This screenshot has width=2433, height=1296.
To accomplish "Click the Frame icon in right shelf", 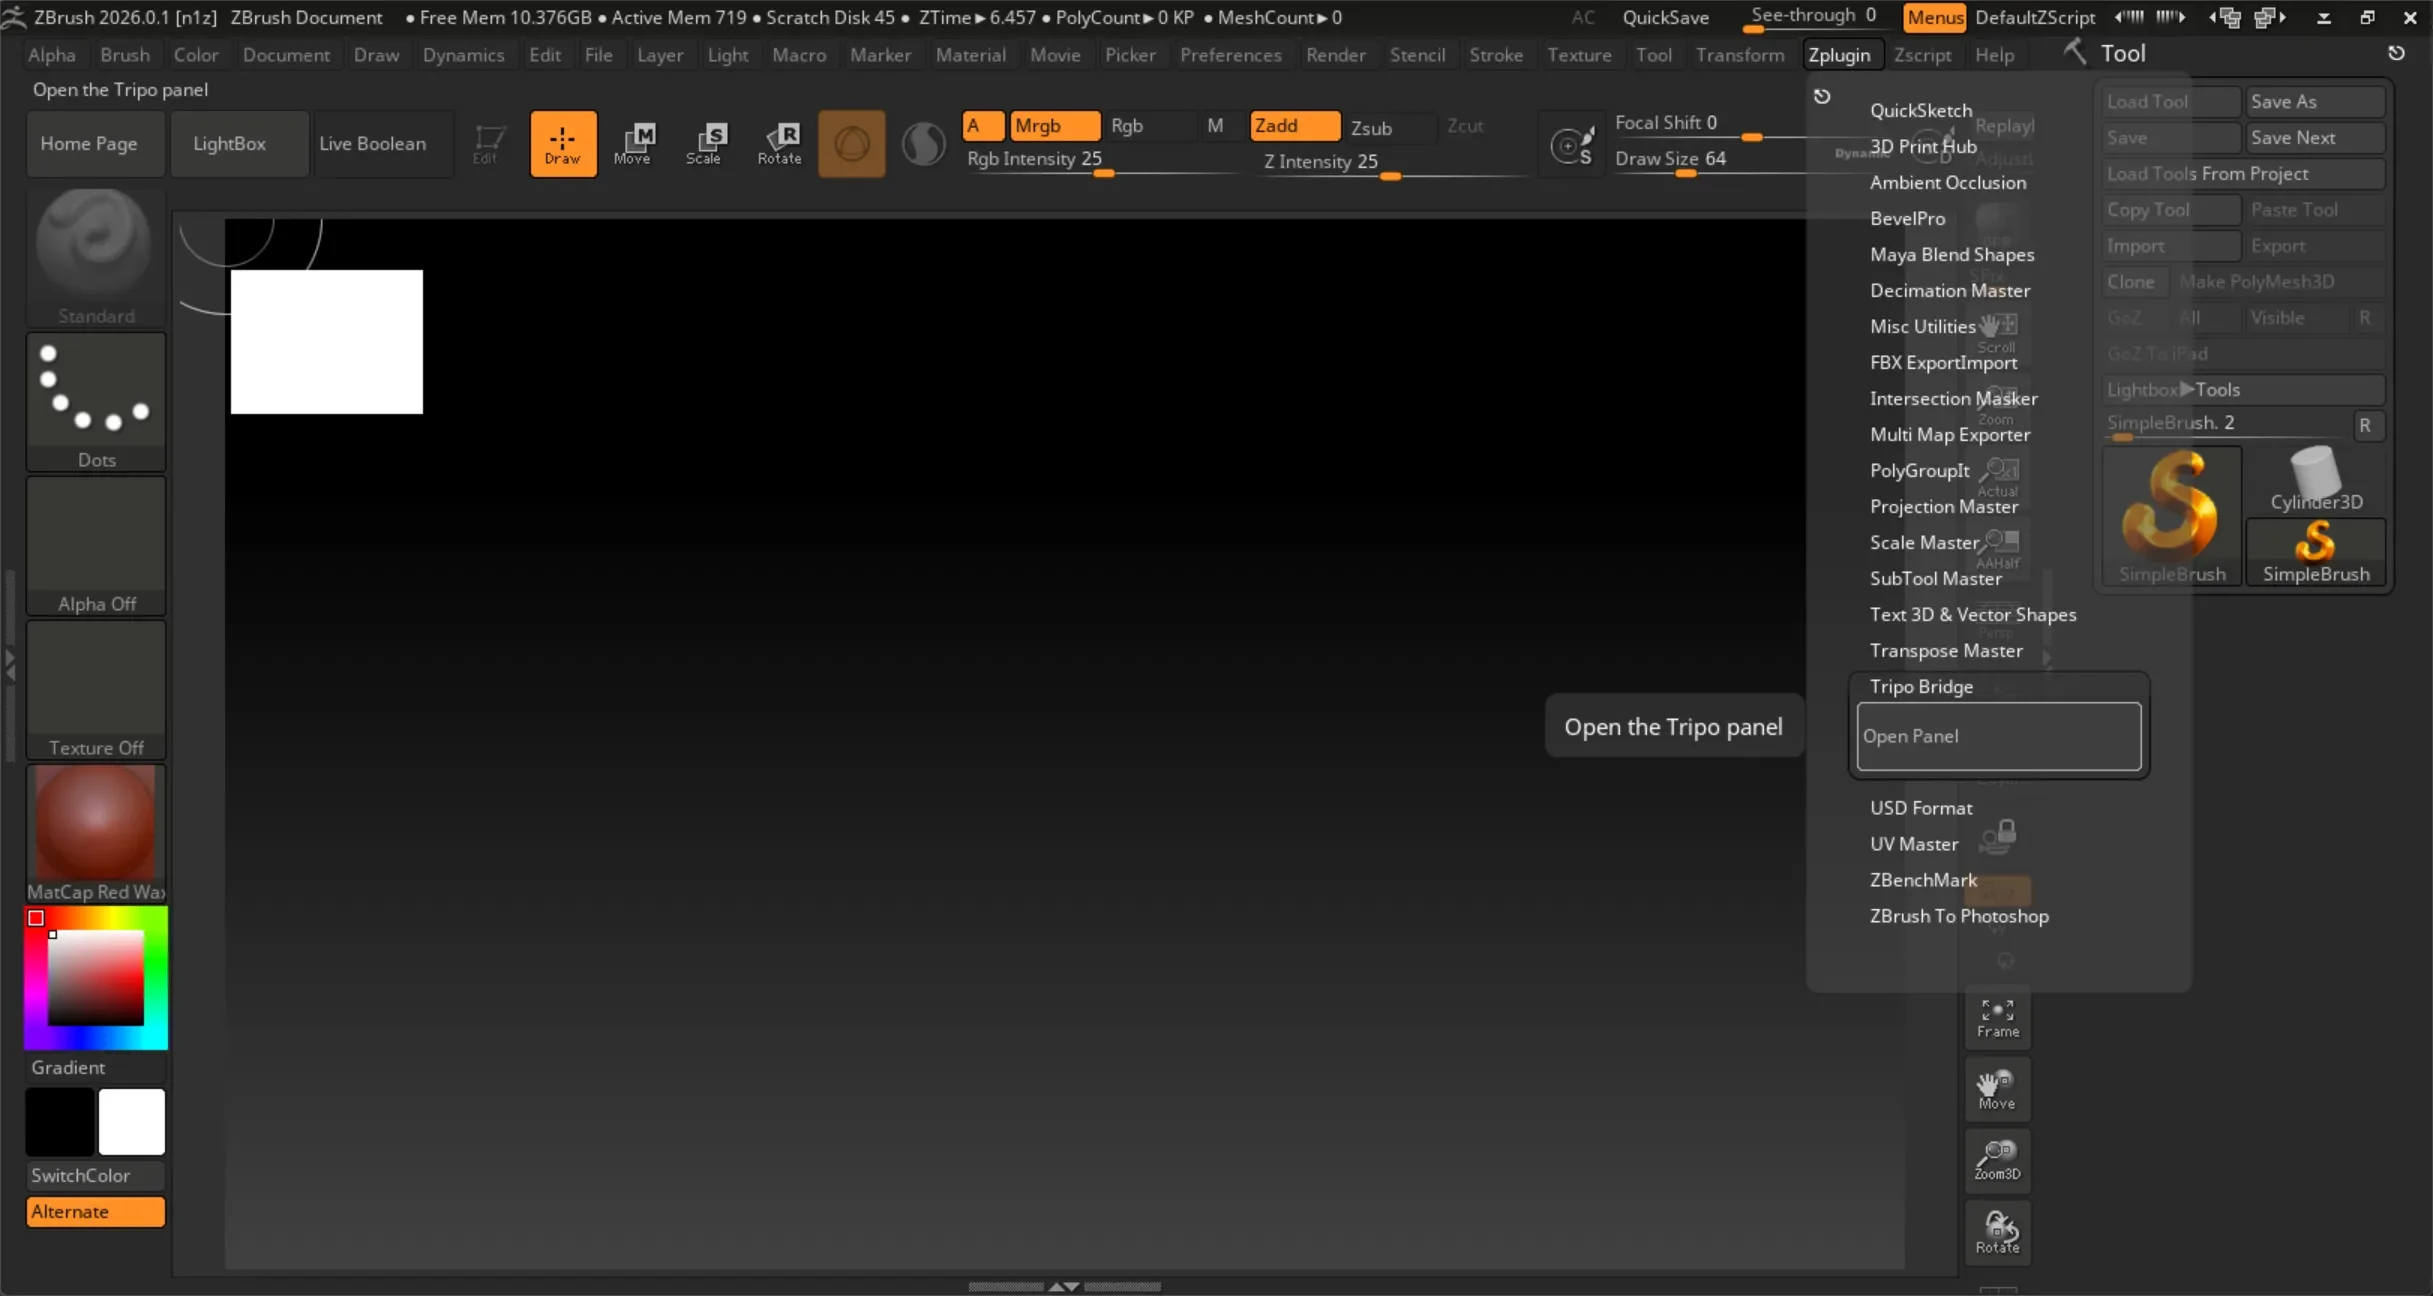I will click(x=1998, y=1017).
